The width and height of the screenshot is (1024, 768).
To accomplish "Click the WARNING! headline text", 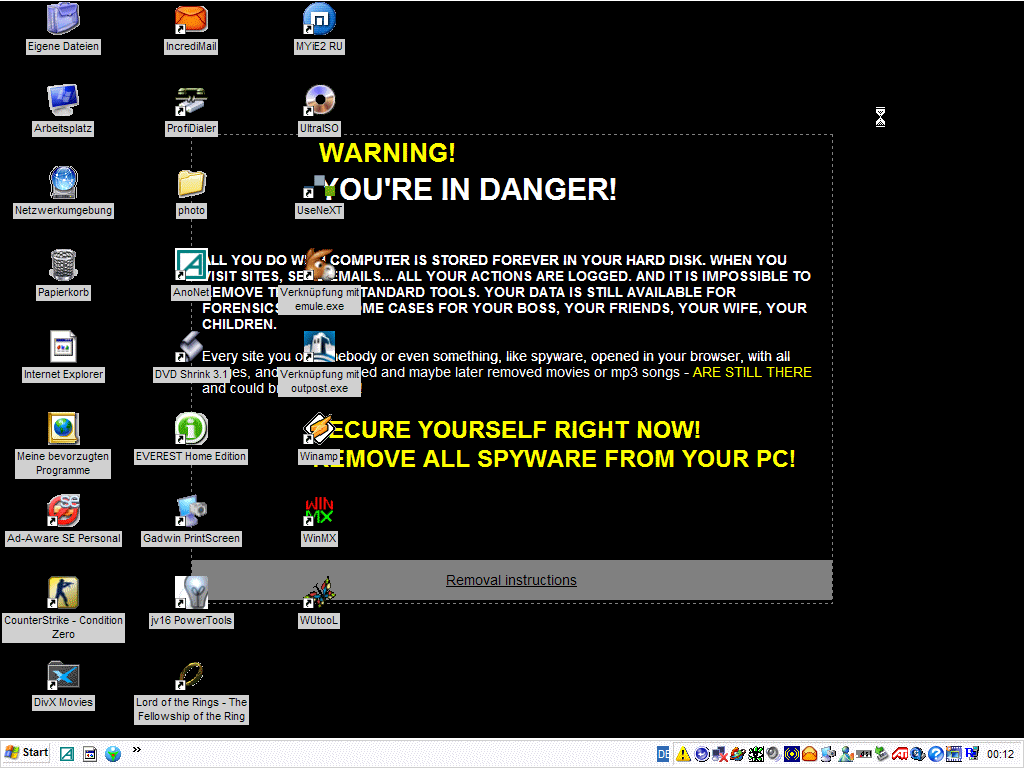I will [x=387, y=153].
